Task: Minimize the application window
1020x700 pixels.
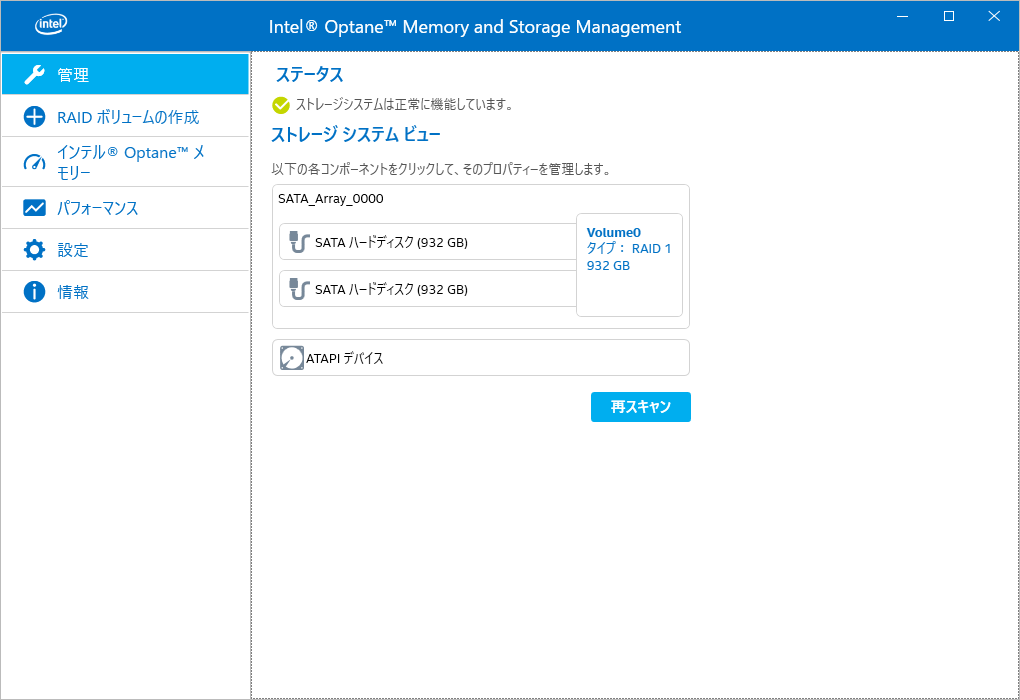Action: point(902,16)
